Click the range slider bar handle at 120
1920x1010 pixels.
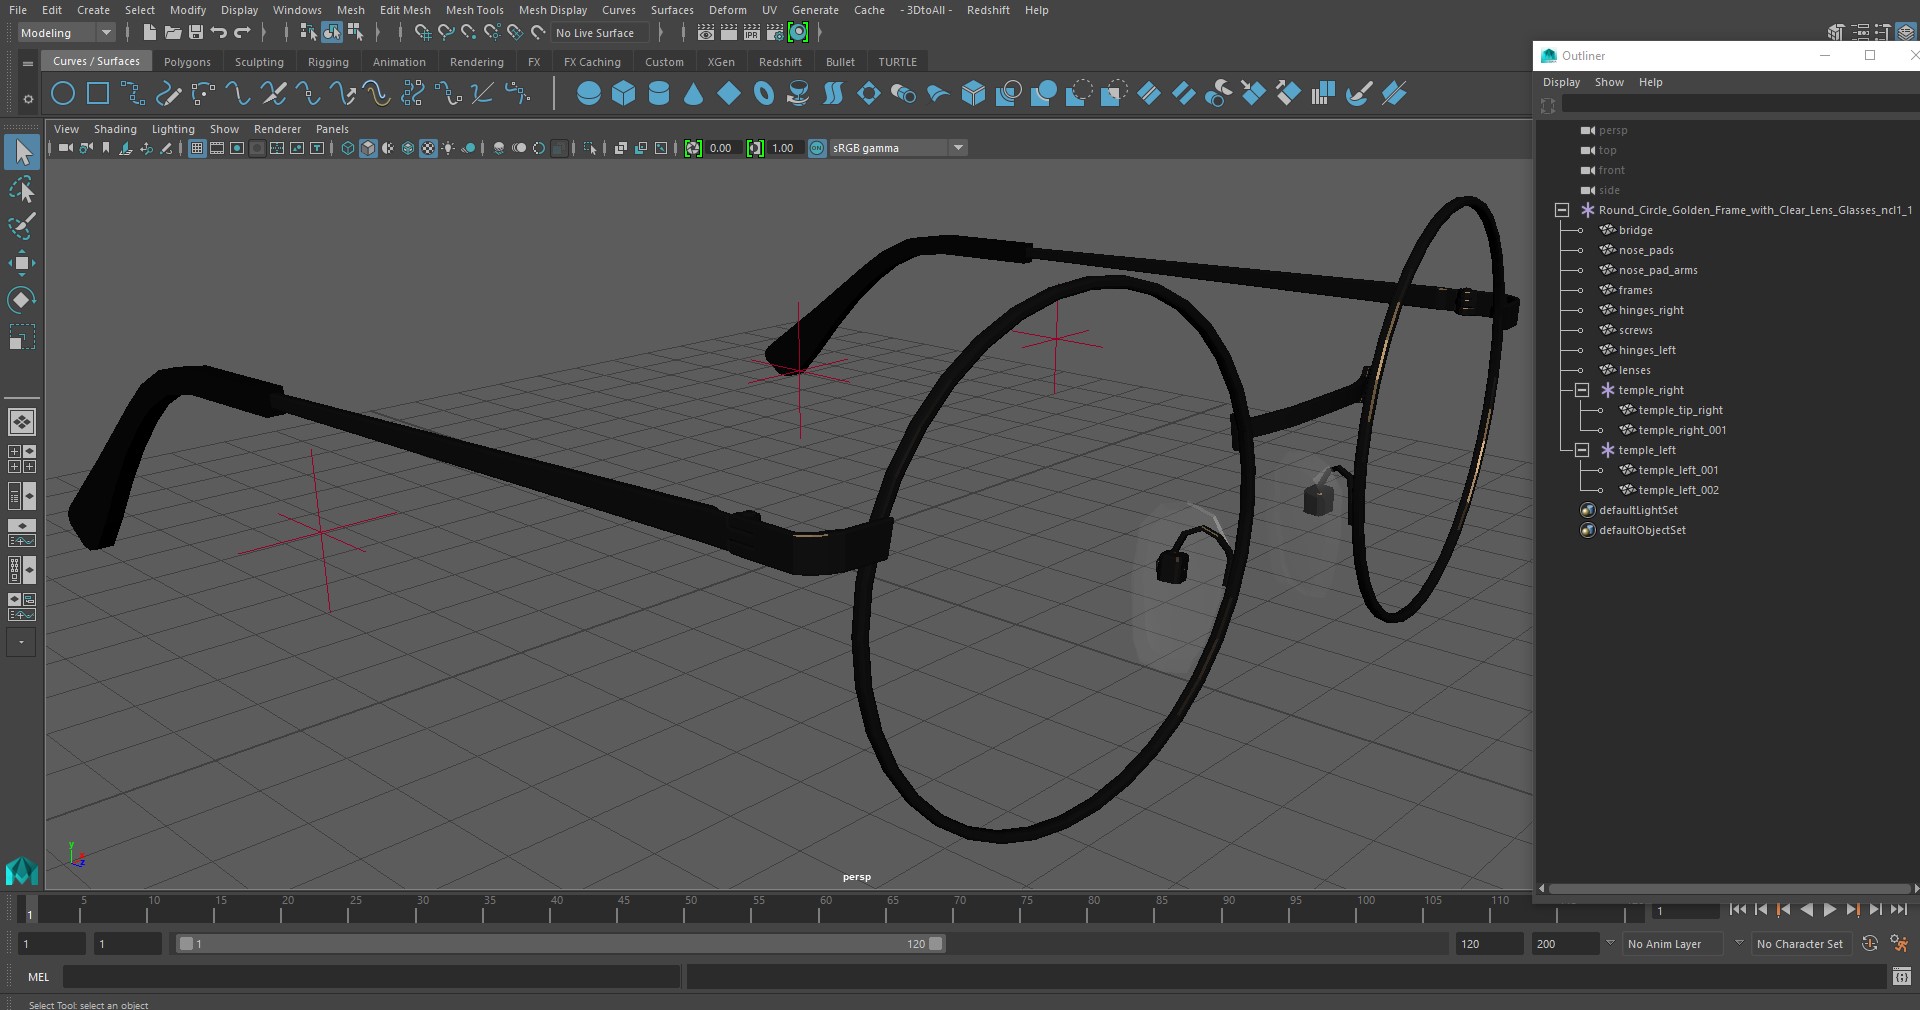point(936,944)
